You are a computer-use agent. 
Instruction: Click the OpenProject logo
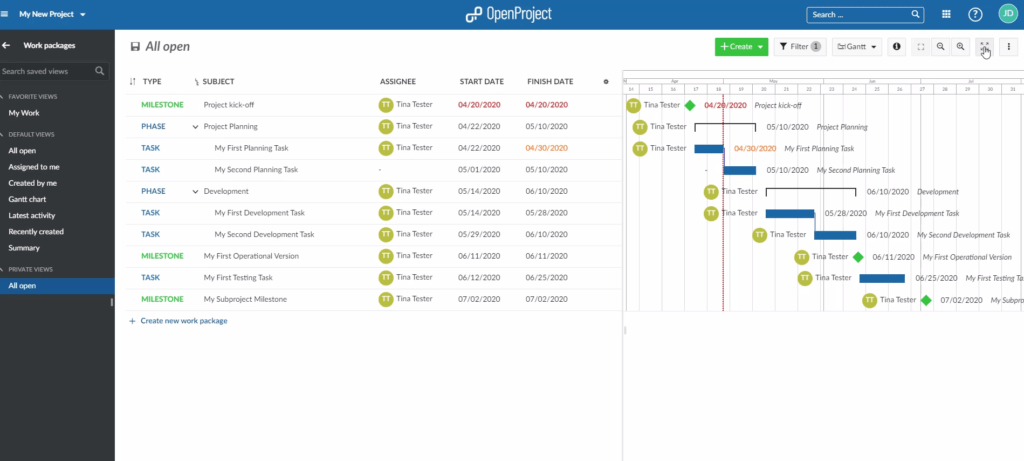point(509,14)
